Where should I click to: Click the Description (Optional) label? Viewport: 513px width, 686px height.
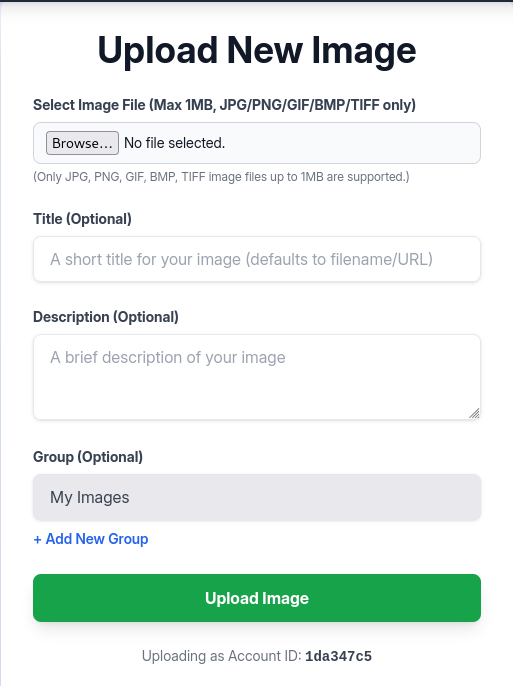pyautogui.click(x=106, y=317)
